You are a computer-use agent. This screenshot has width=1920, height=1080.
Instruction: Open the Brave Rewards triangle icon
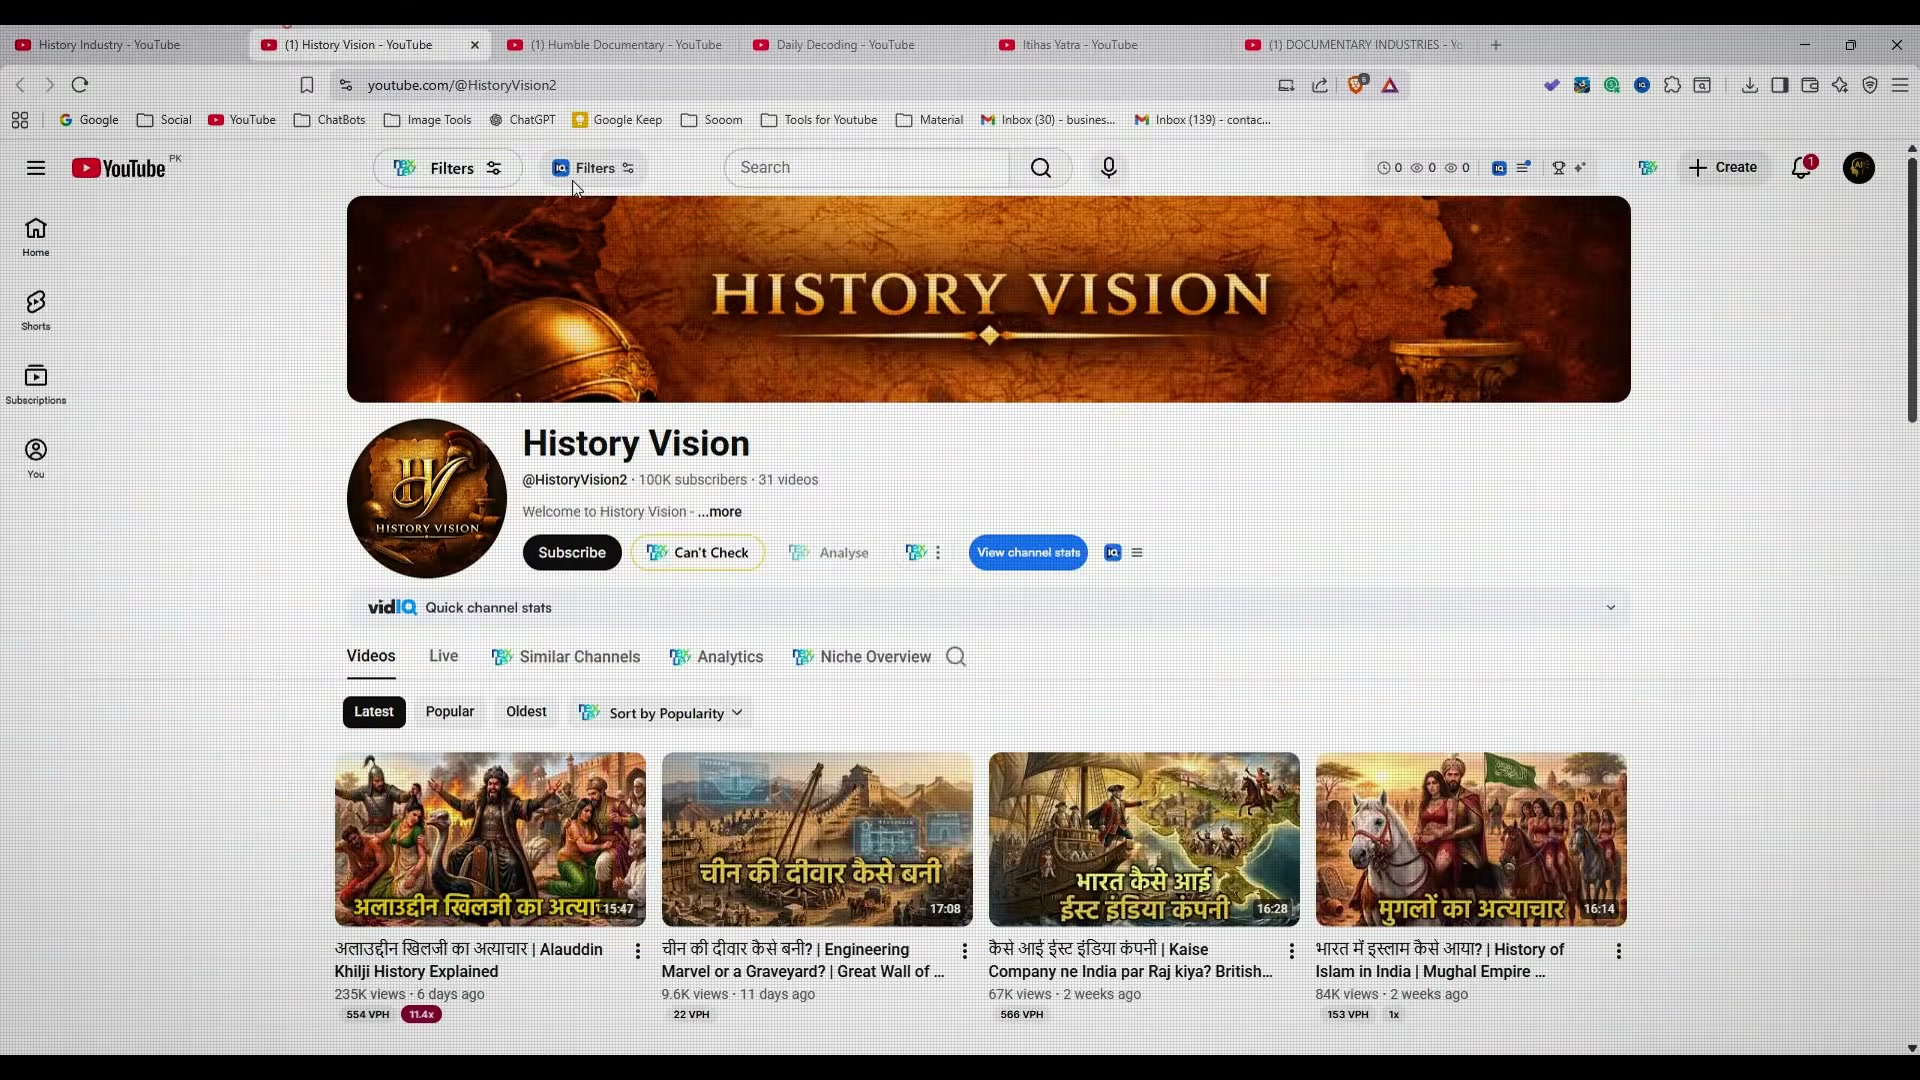coord(1390,86)
